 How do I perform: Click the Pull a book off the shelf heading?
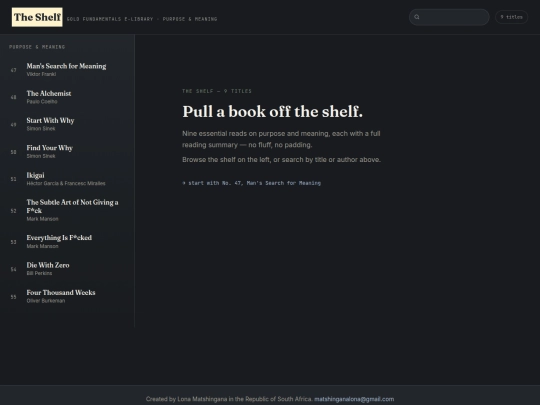[x=272, y=112]
